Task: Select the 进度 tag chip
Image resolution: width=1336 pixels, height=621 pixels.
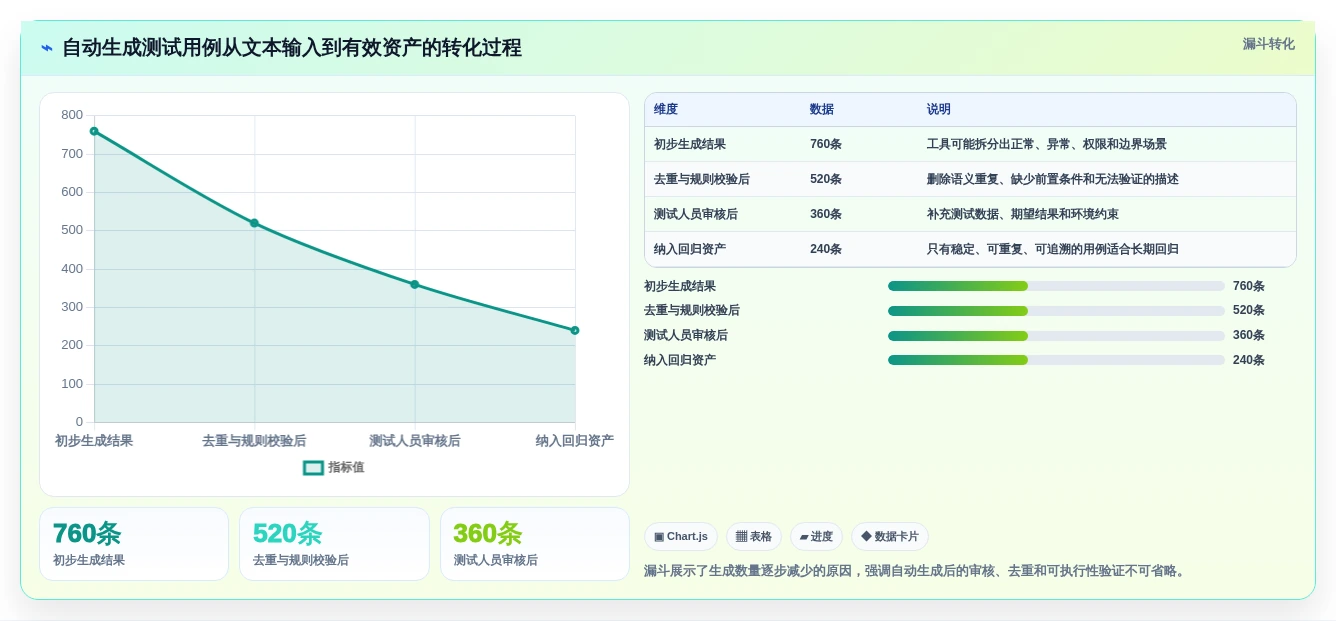Action: (x=816, y=536)
